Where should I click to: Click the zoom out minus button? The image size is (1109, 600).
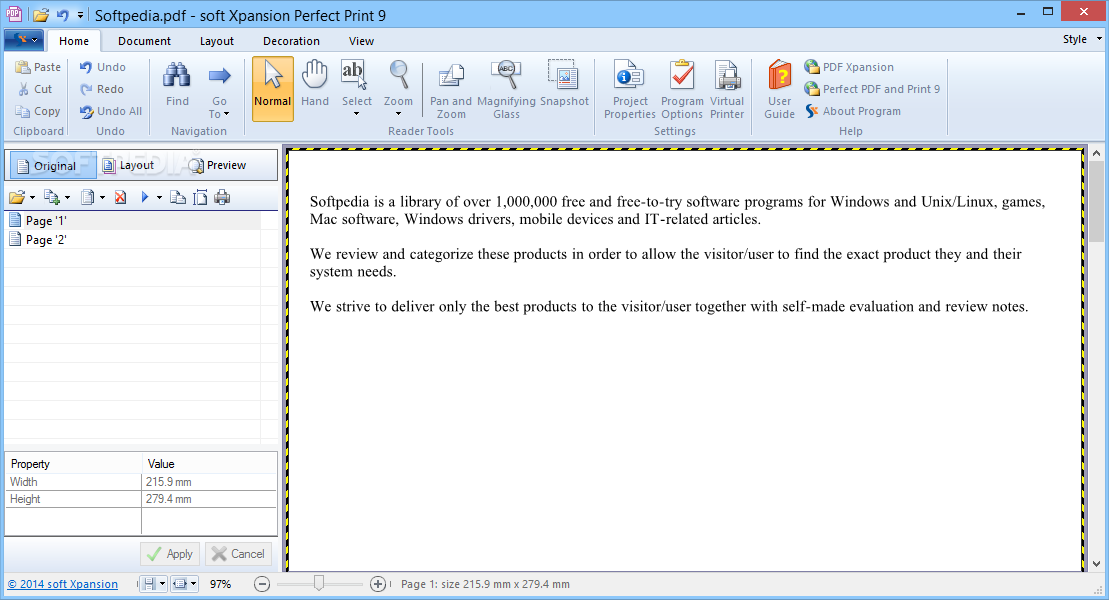click(x=262, y=584)
